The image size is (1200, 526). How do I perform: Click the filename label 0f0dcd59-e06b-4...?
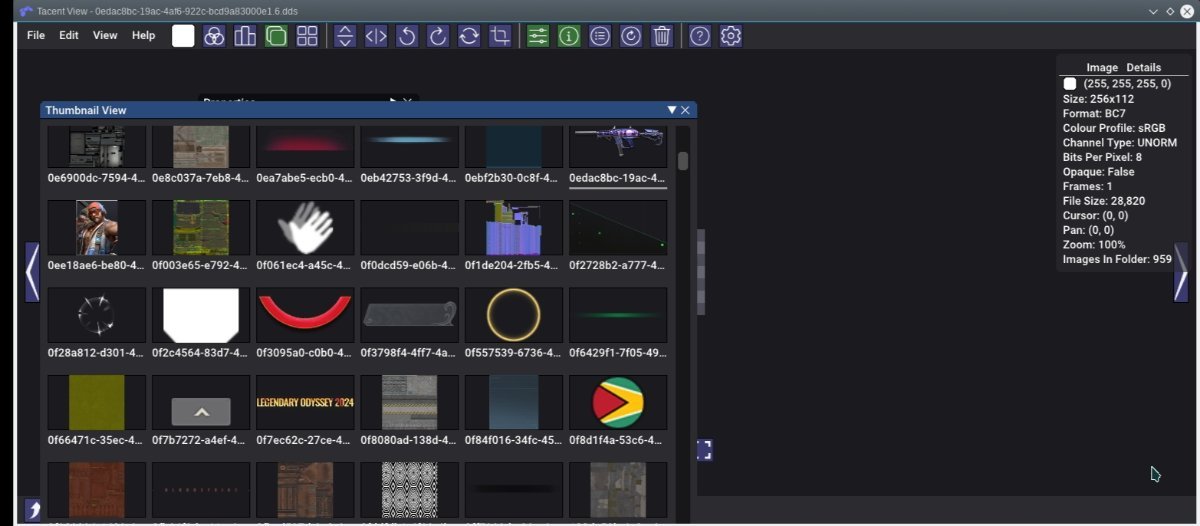(410, 266)
